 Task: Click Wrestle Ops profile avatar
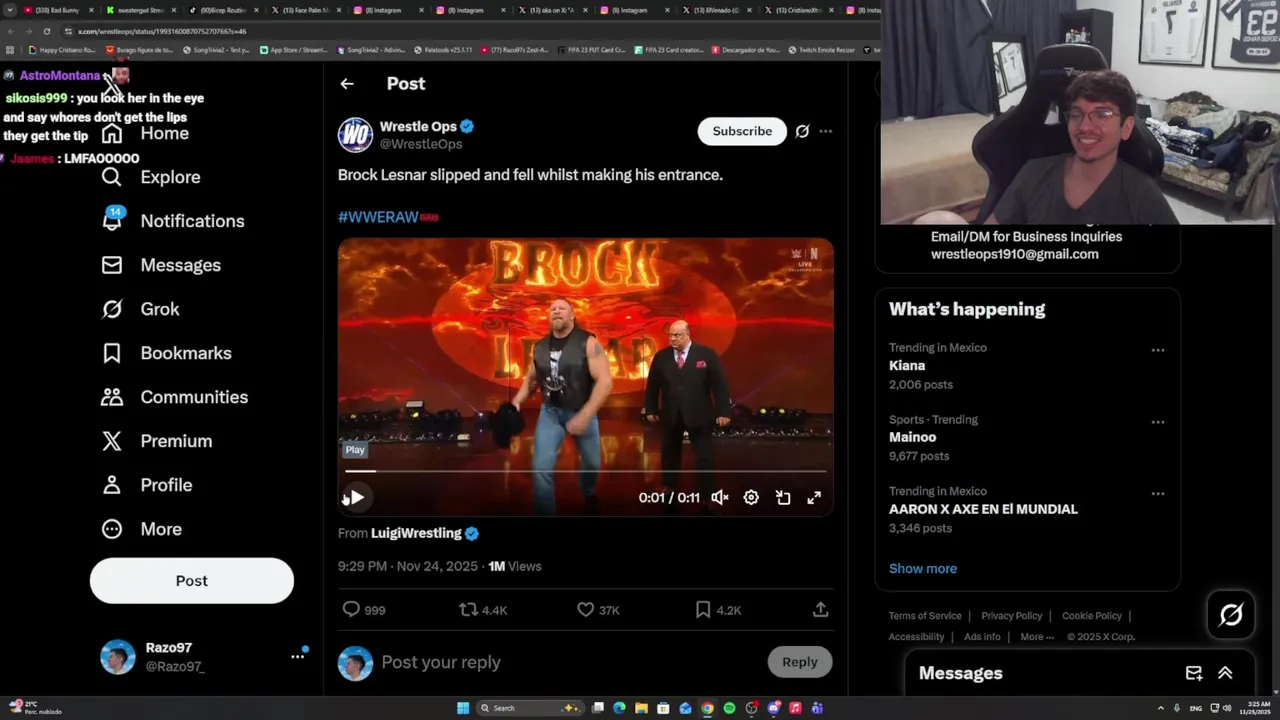(355, 135)
